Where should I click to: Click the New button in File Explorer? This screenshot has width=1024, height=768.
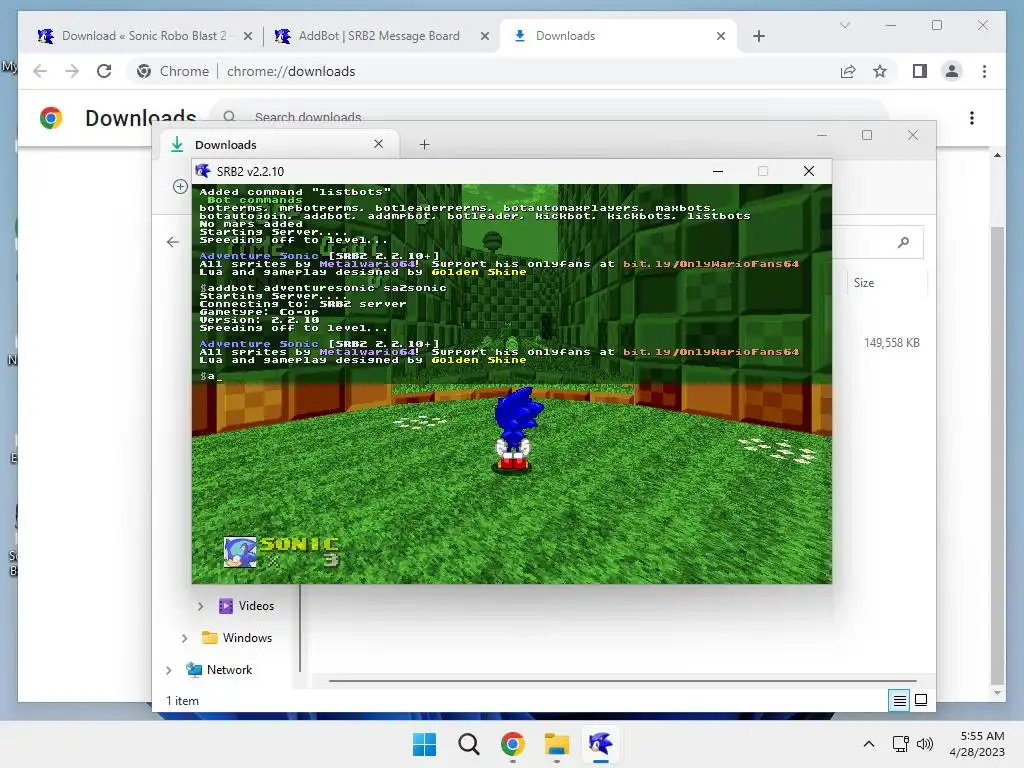coord(180,187)
